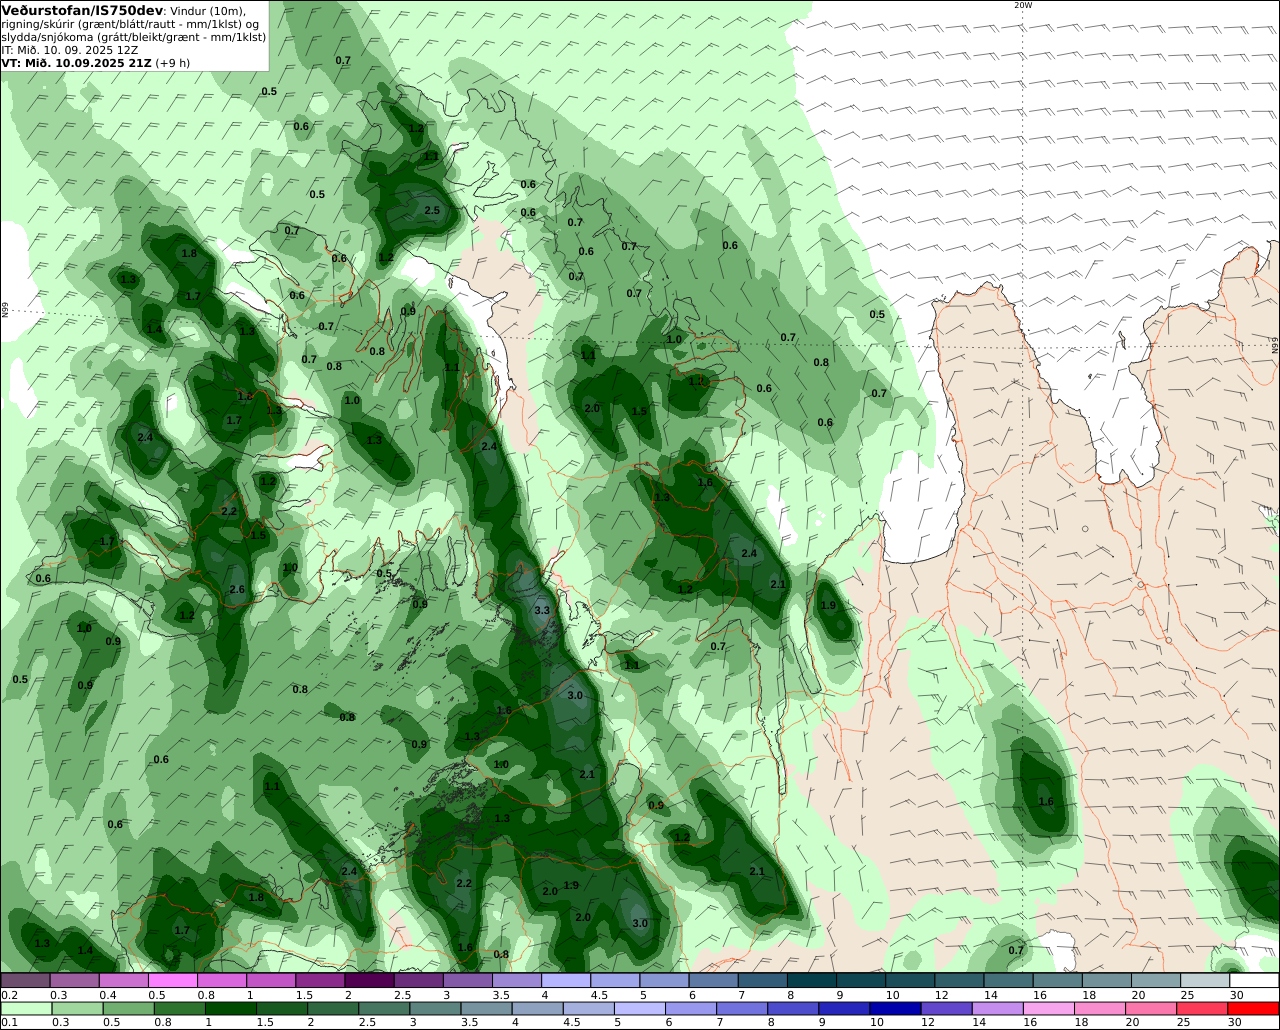Select the light pink 16–18 rain legend swatch

(x=1049, y=1008)
